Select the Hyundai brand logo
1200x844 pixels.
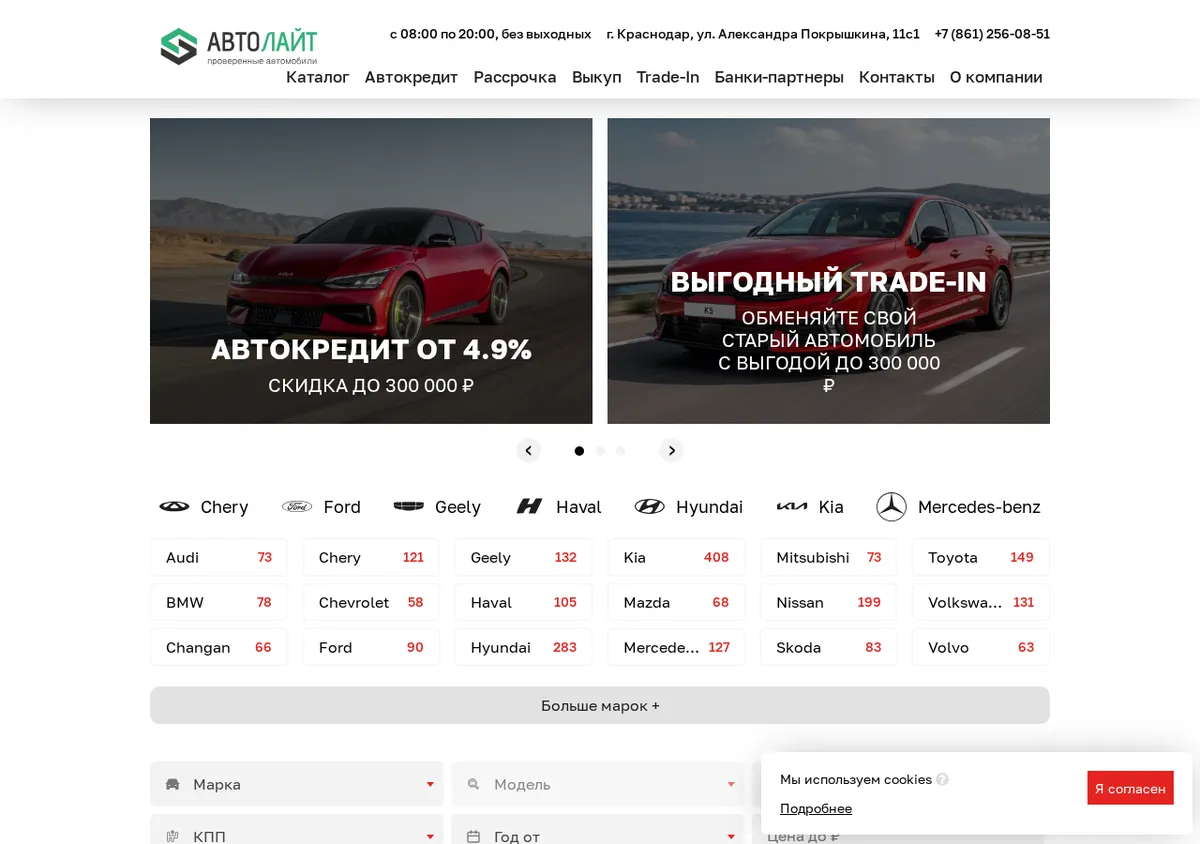coord(650,507)
